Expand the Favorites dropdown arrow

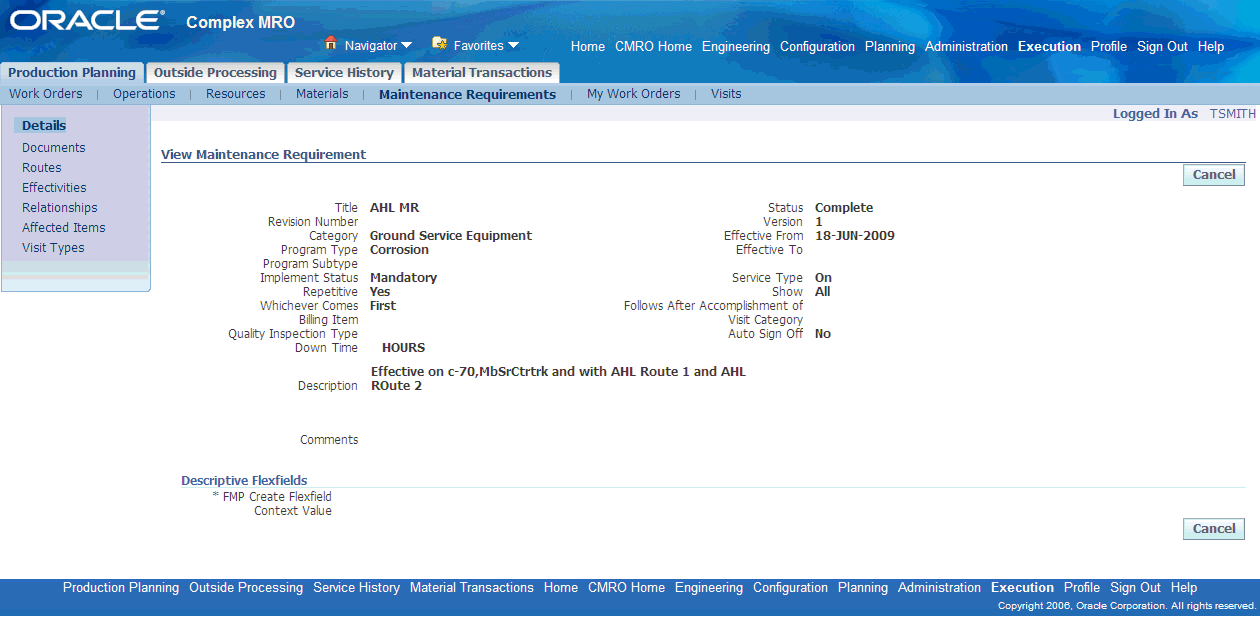click(x=513, y=45)
